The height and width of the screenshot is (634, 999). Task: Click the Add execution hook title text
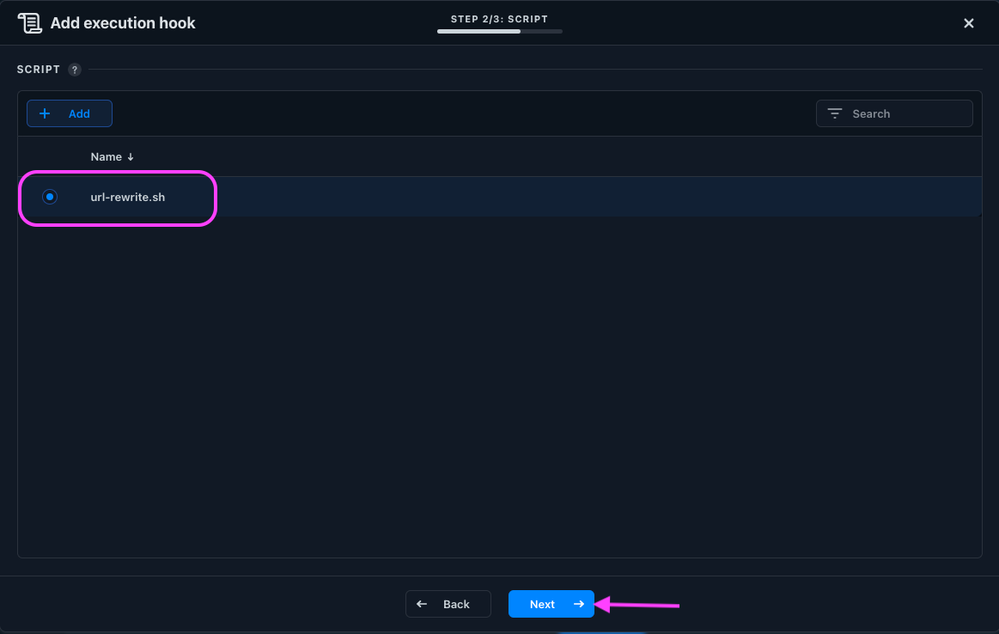pos(122,23)
